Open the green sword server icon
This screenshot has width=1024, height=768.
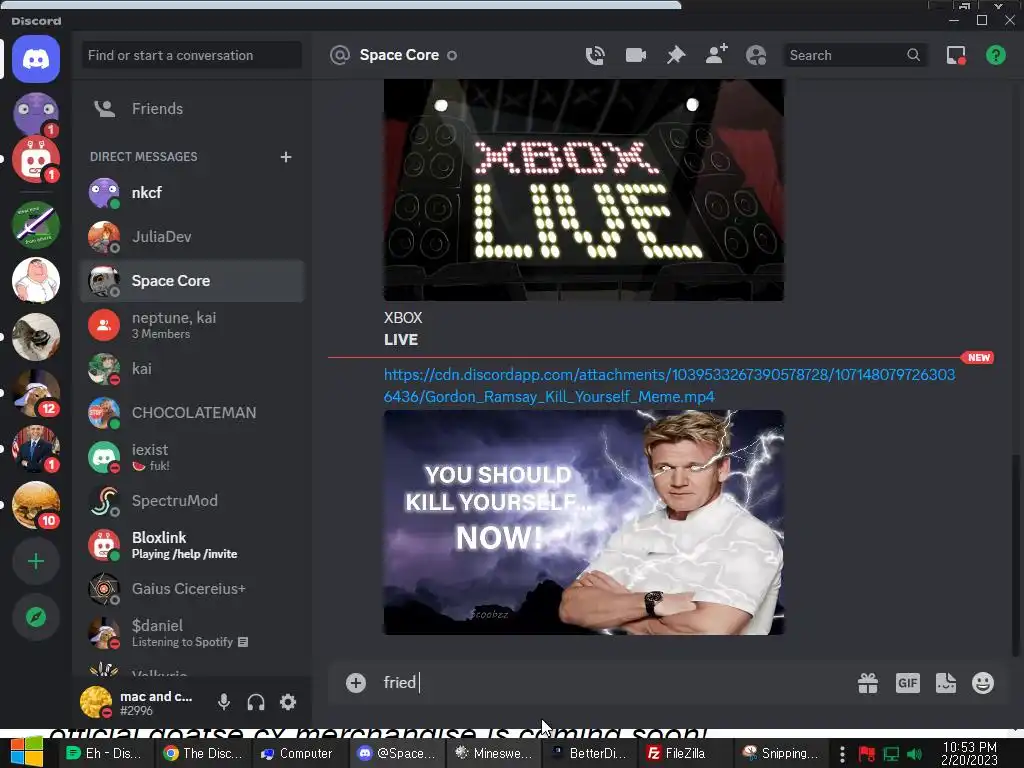click(x=36, y=225)
